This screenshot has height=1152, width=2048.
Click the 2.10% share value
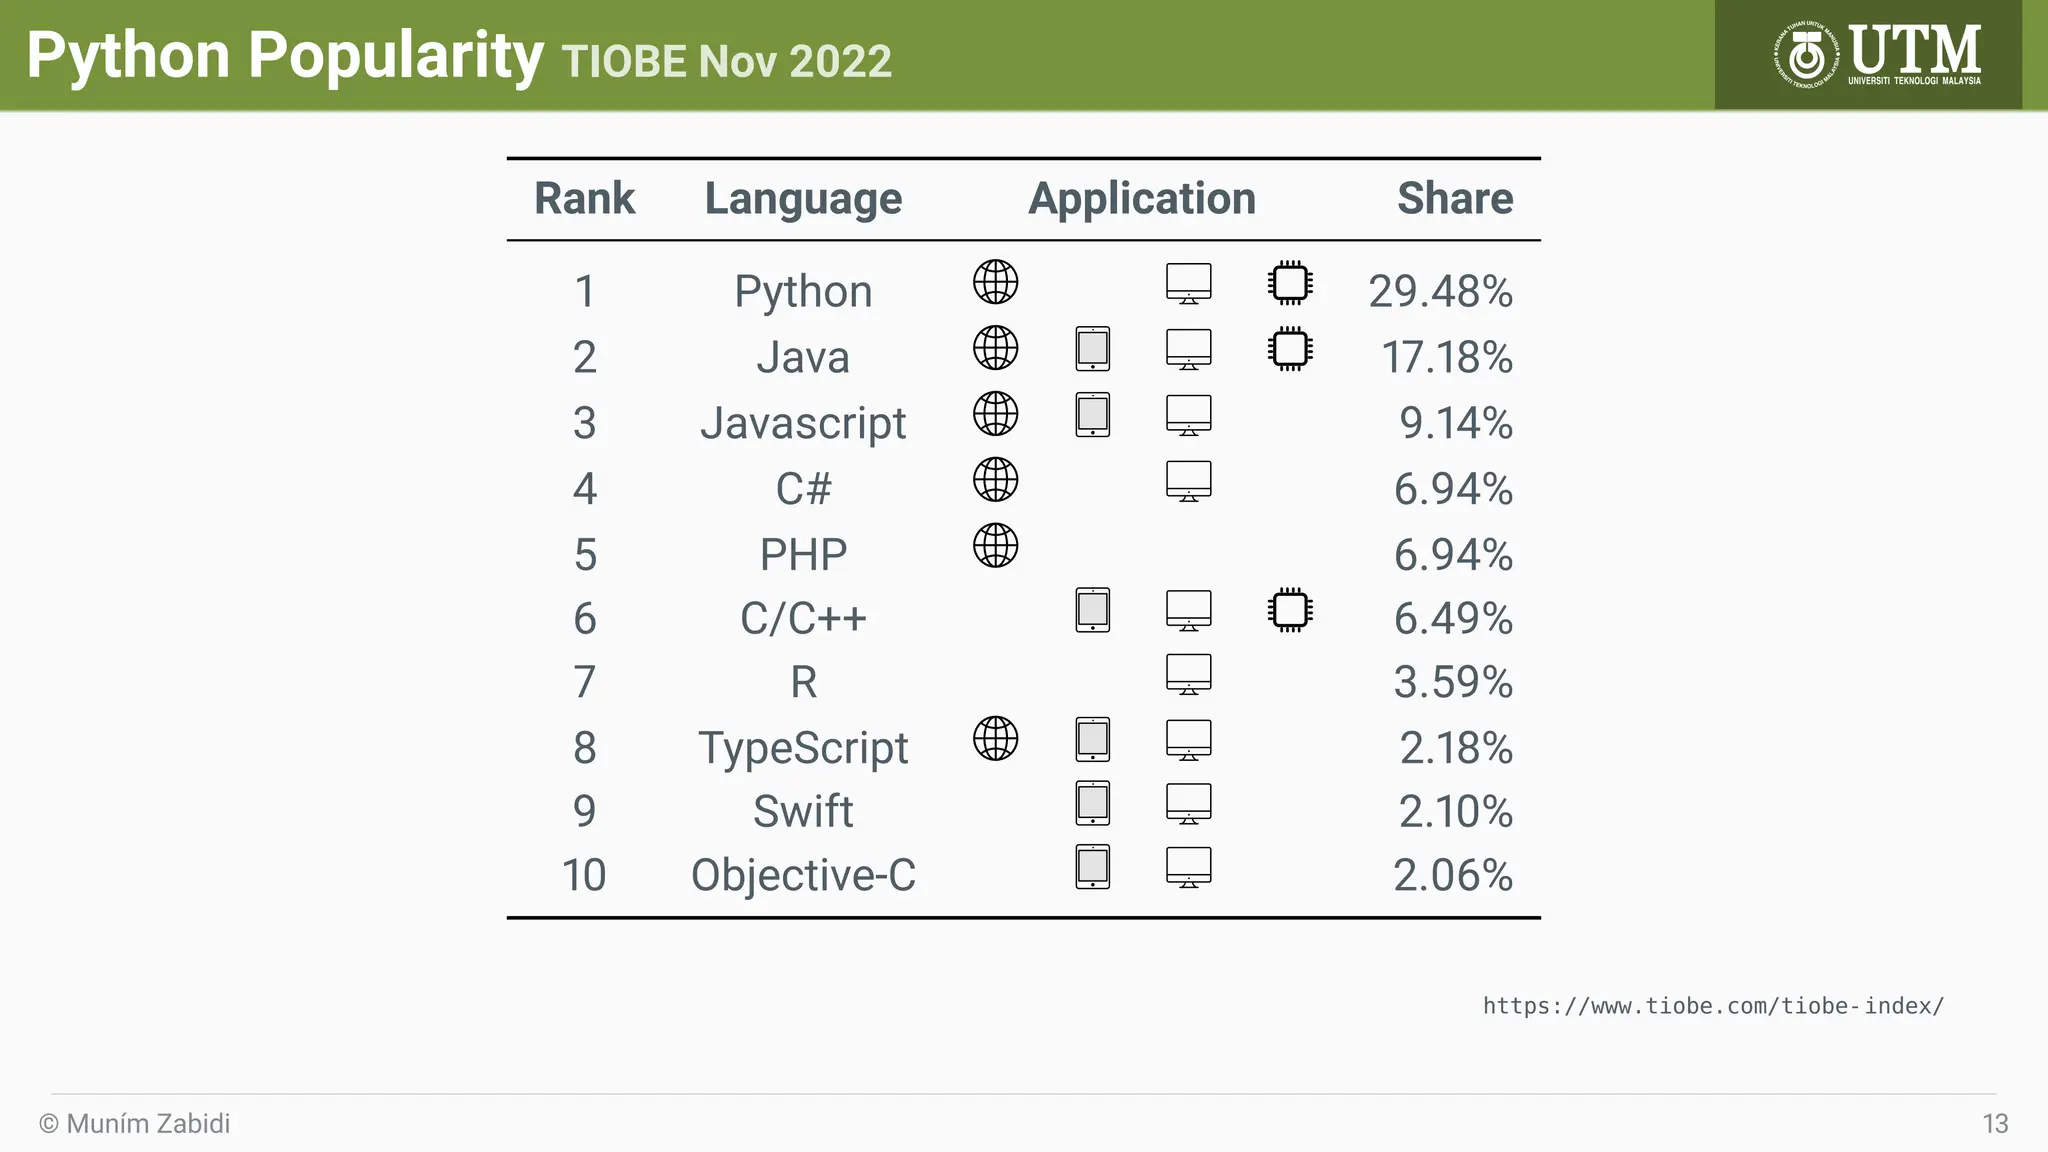point(1456,812)
